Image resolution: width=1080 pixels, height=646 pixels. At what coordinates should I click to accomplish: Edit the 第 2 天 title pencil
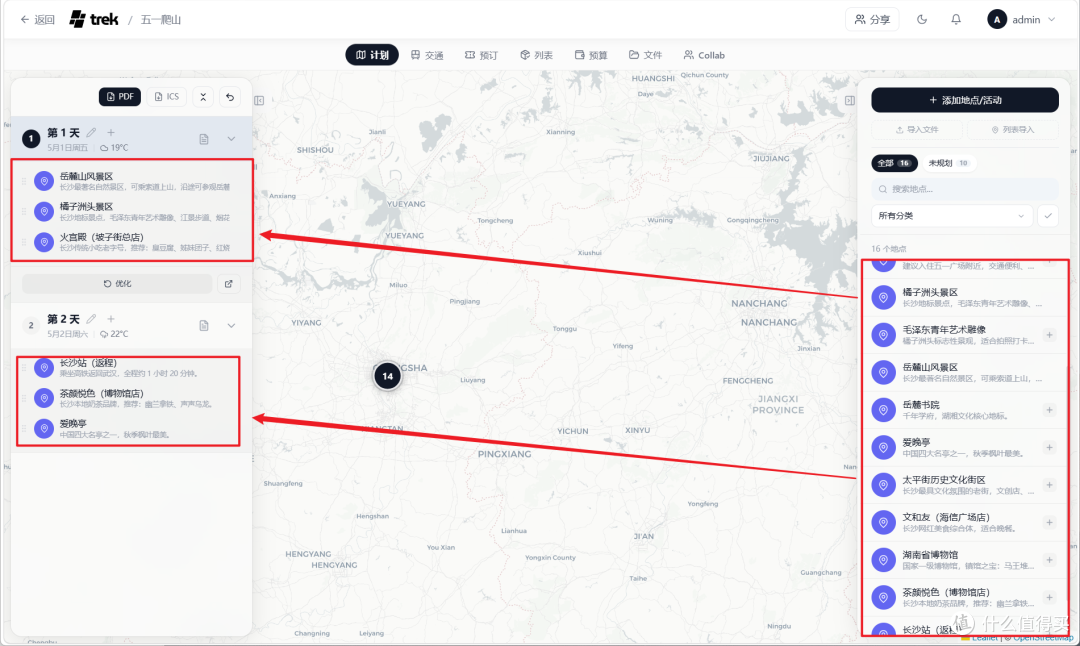click(92, 319)
